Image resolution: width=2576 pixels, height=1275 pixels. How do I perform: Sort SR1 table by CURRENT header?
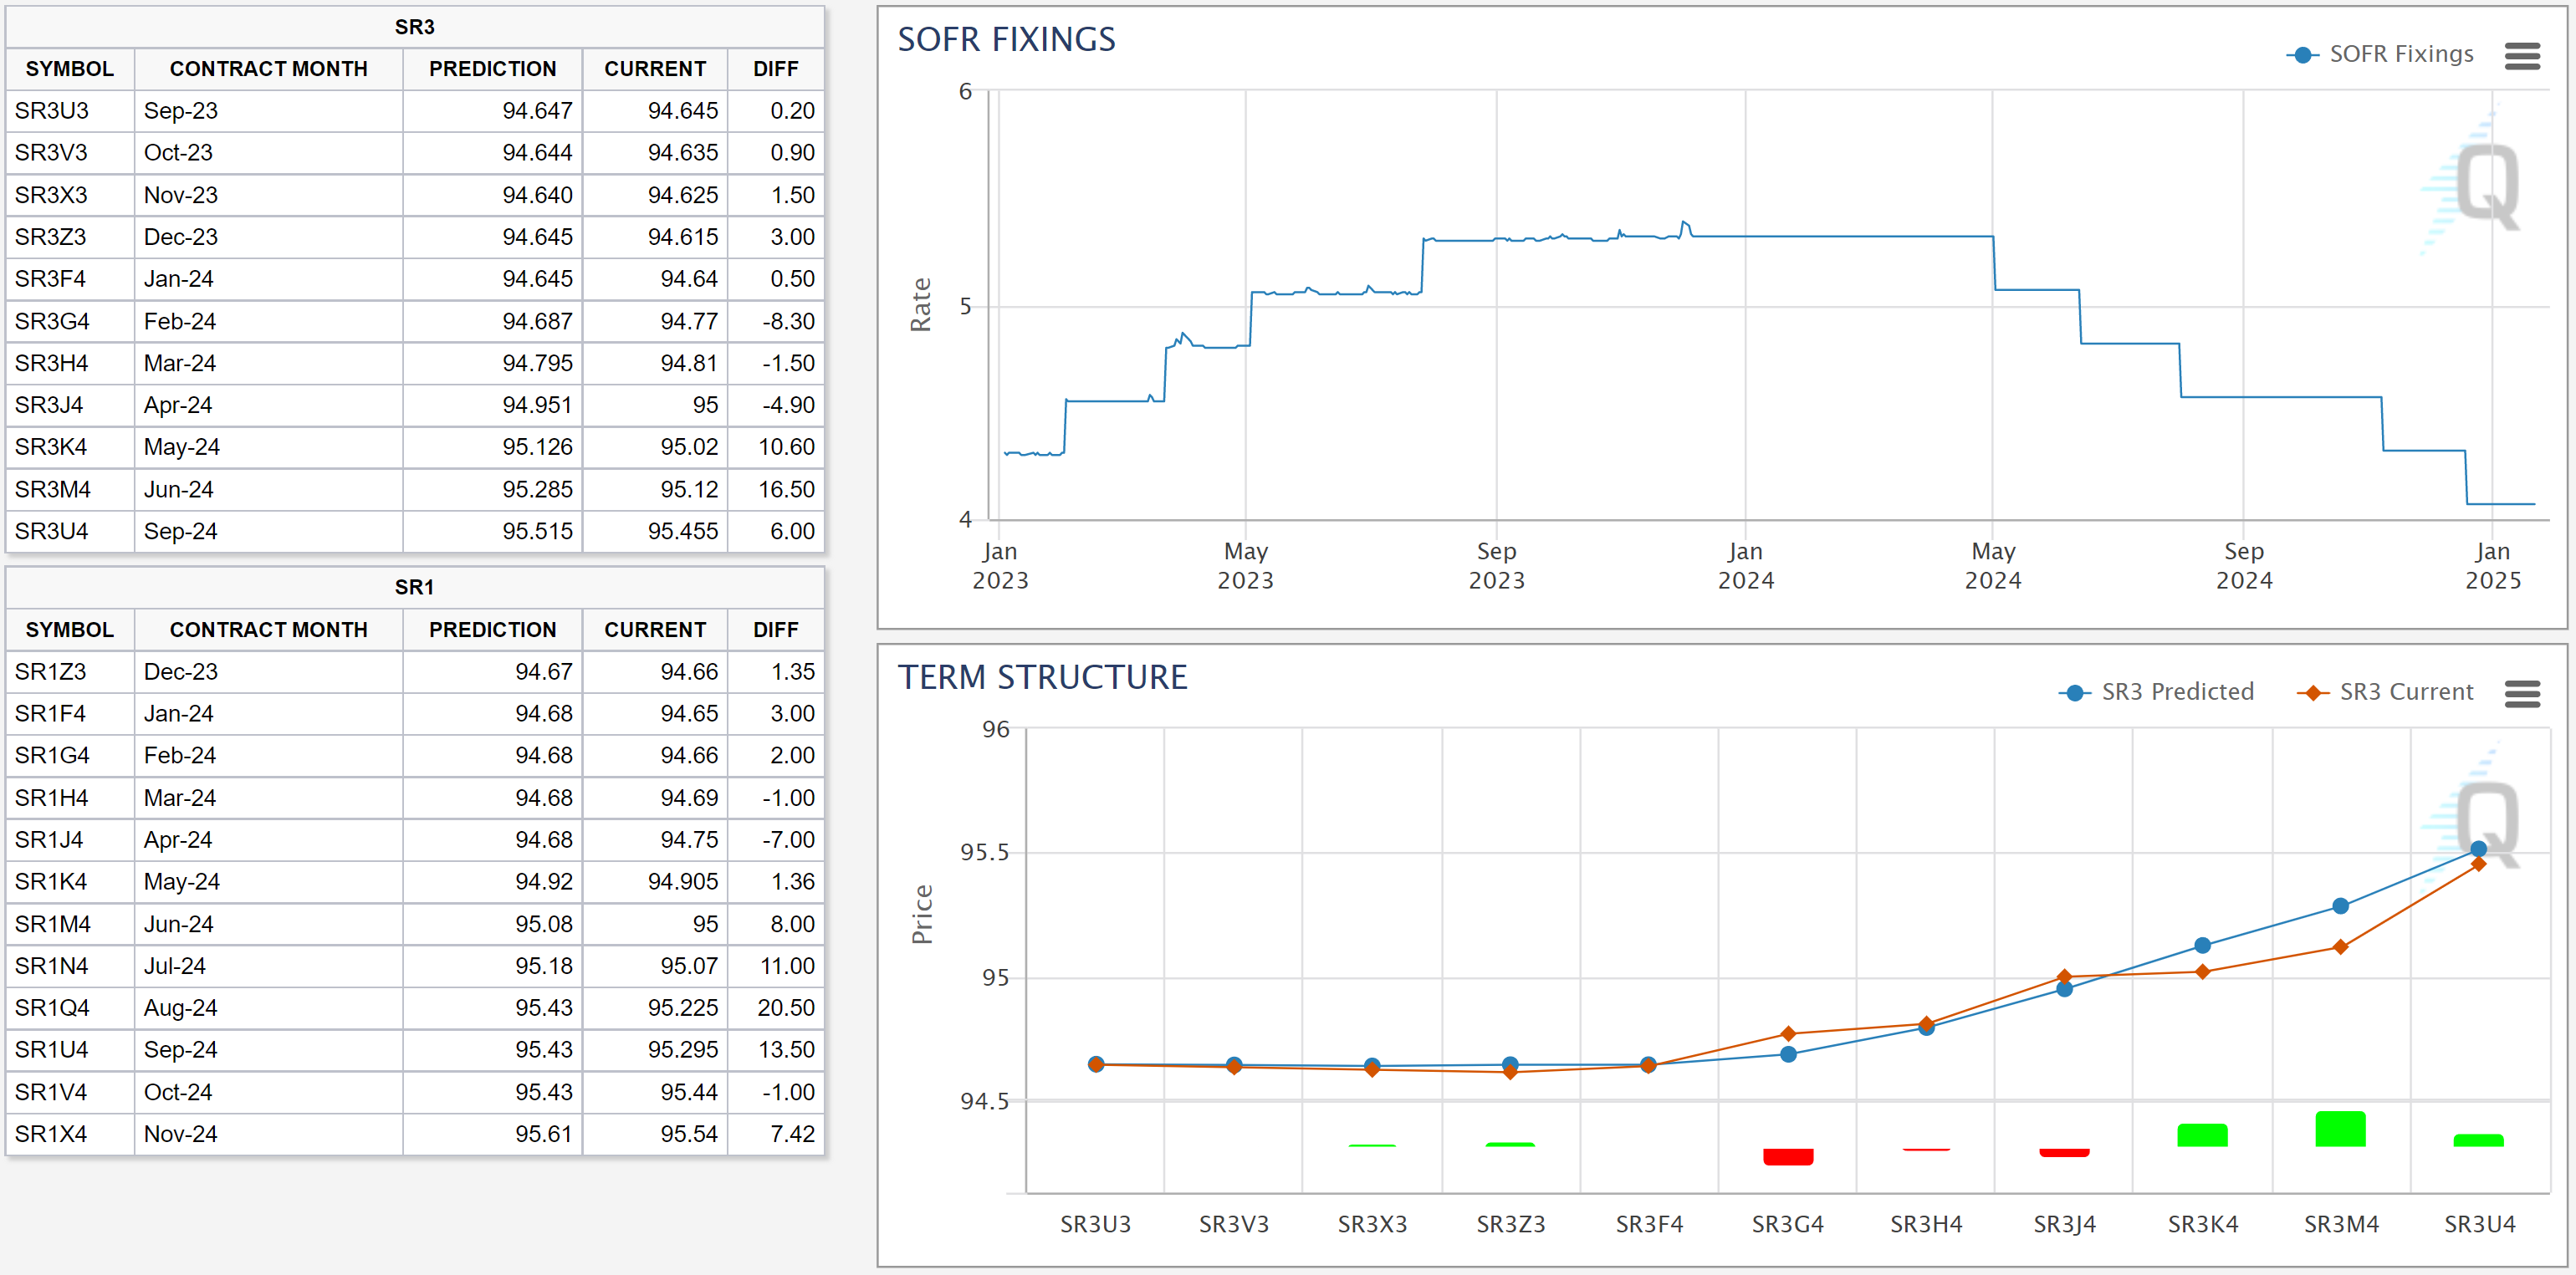coord(654,630)
